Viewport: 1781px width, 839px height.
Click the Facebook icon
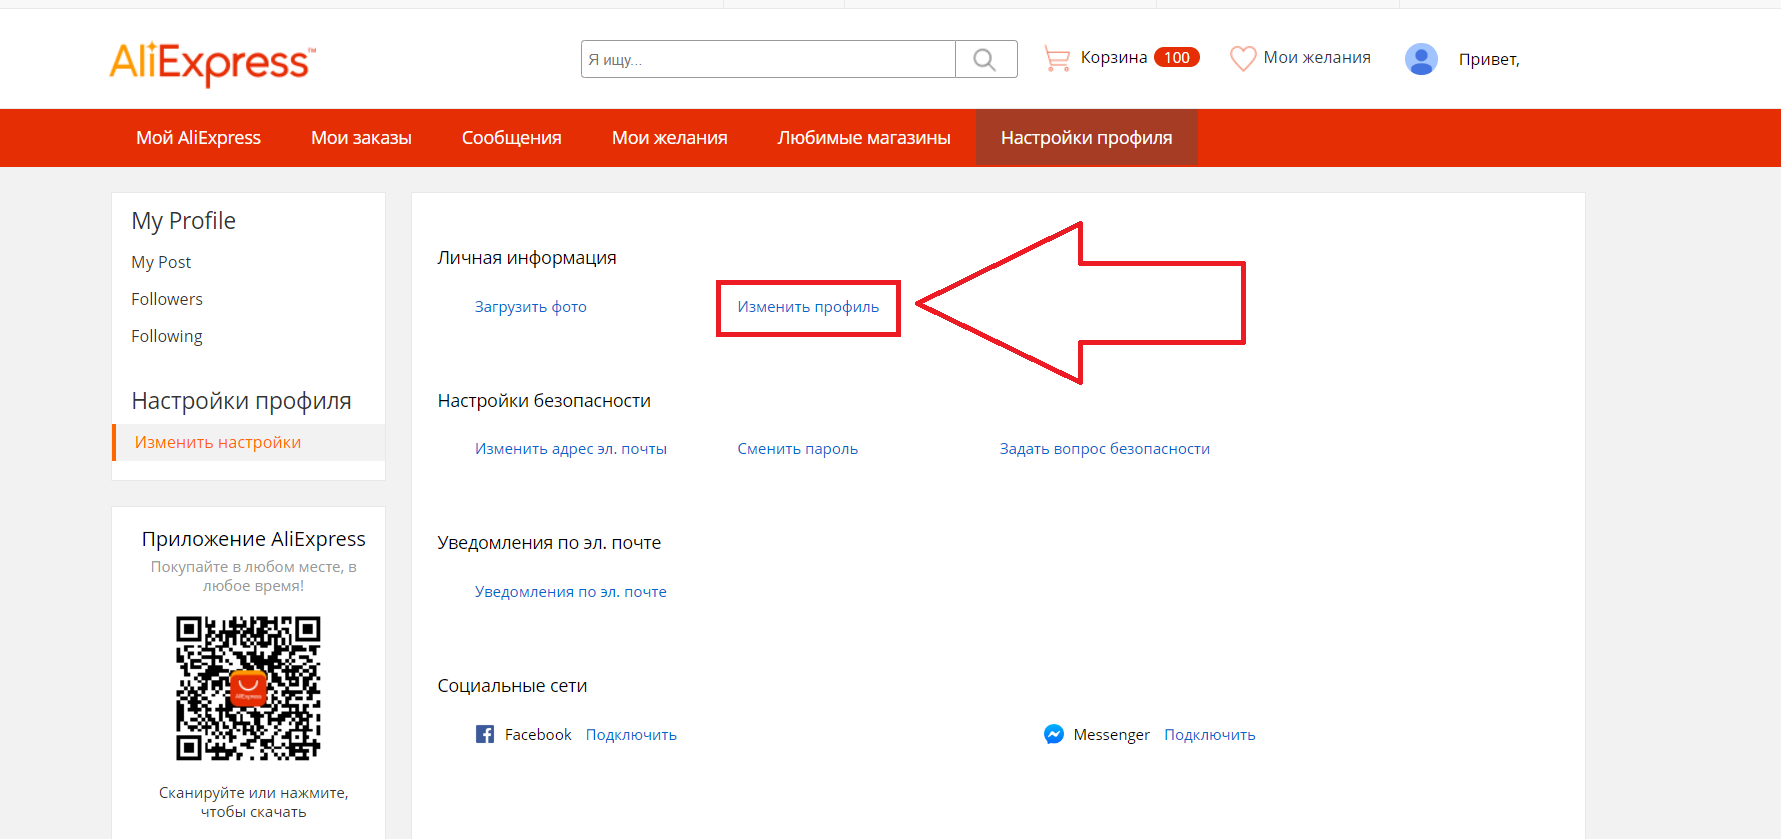pos(485,734)
